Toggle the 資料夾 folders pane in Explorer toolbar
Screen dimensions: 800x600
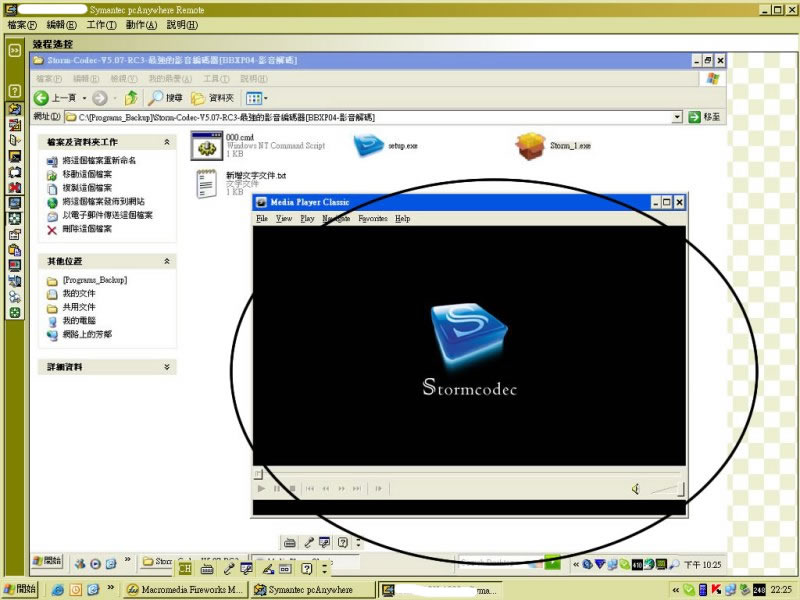[x=212, y=98]
